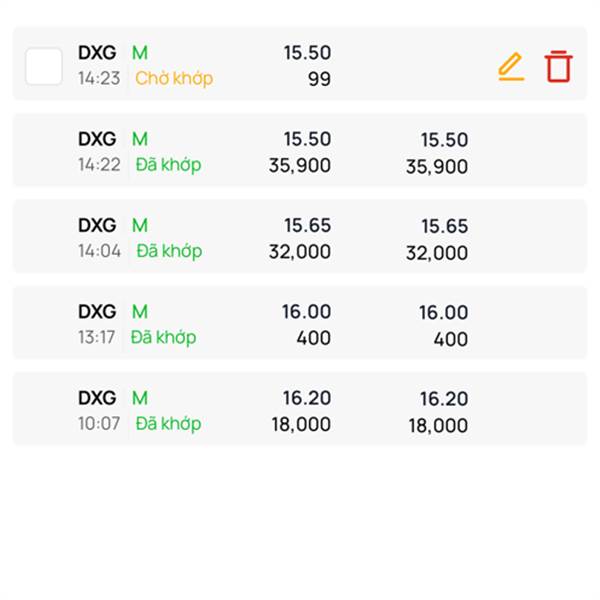The width and height of the screenshot is (600, 600).
Task: Click the DXG ticker in the 14:23 order
Action: [x=97, y=53]
